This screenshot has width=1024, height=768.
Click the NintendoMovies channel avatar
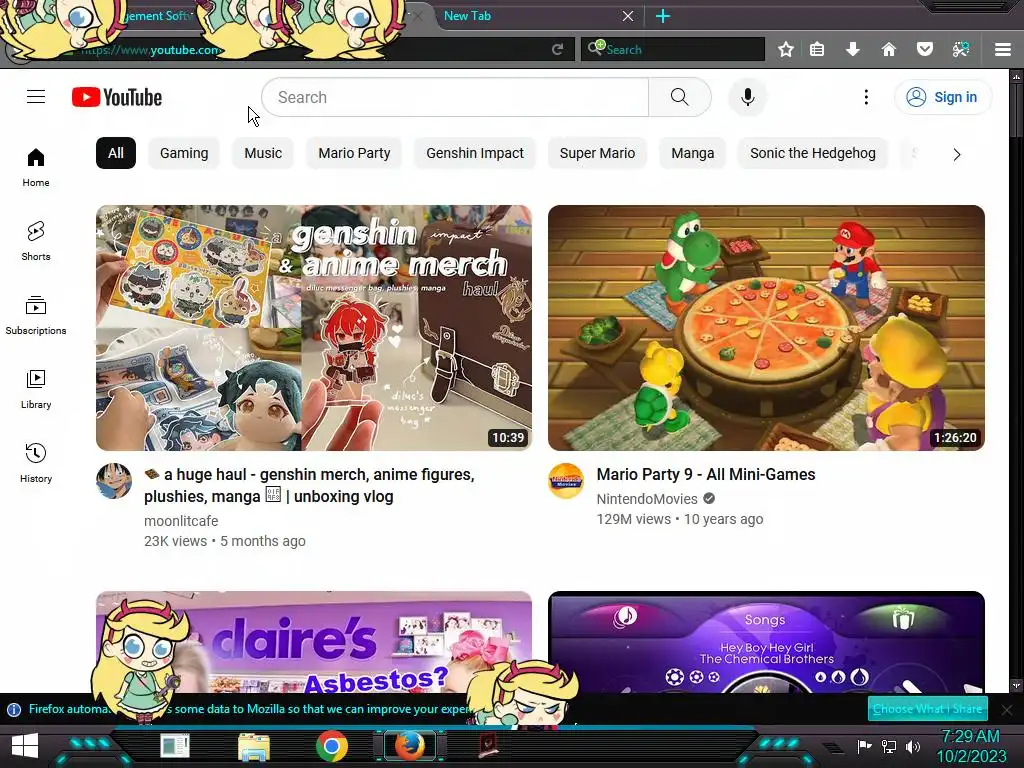click(x=566, y=481)
